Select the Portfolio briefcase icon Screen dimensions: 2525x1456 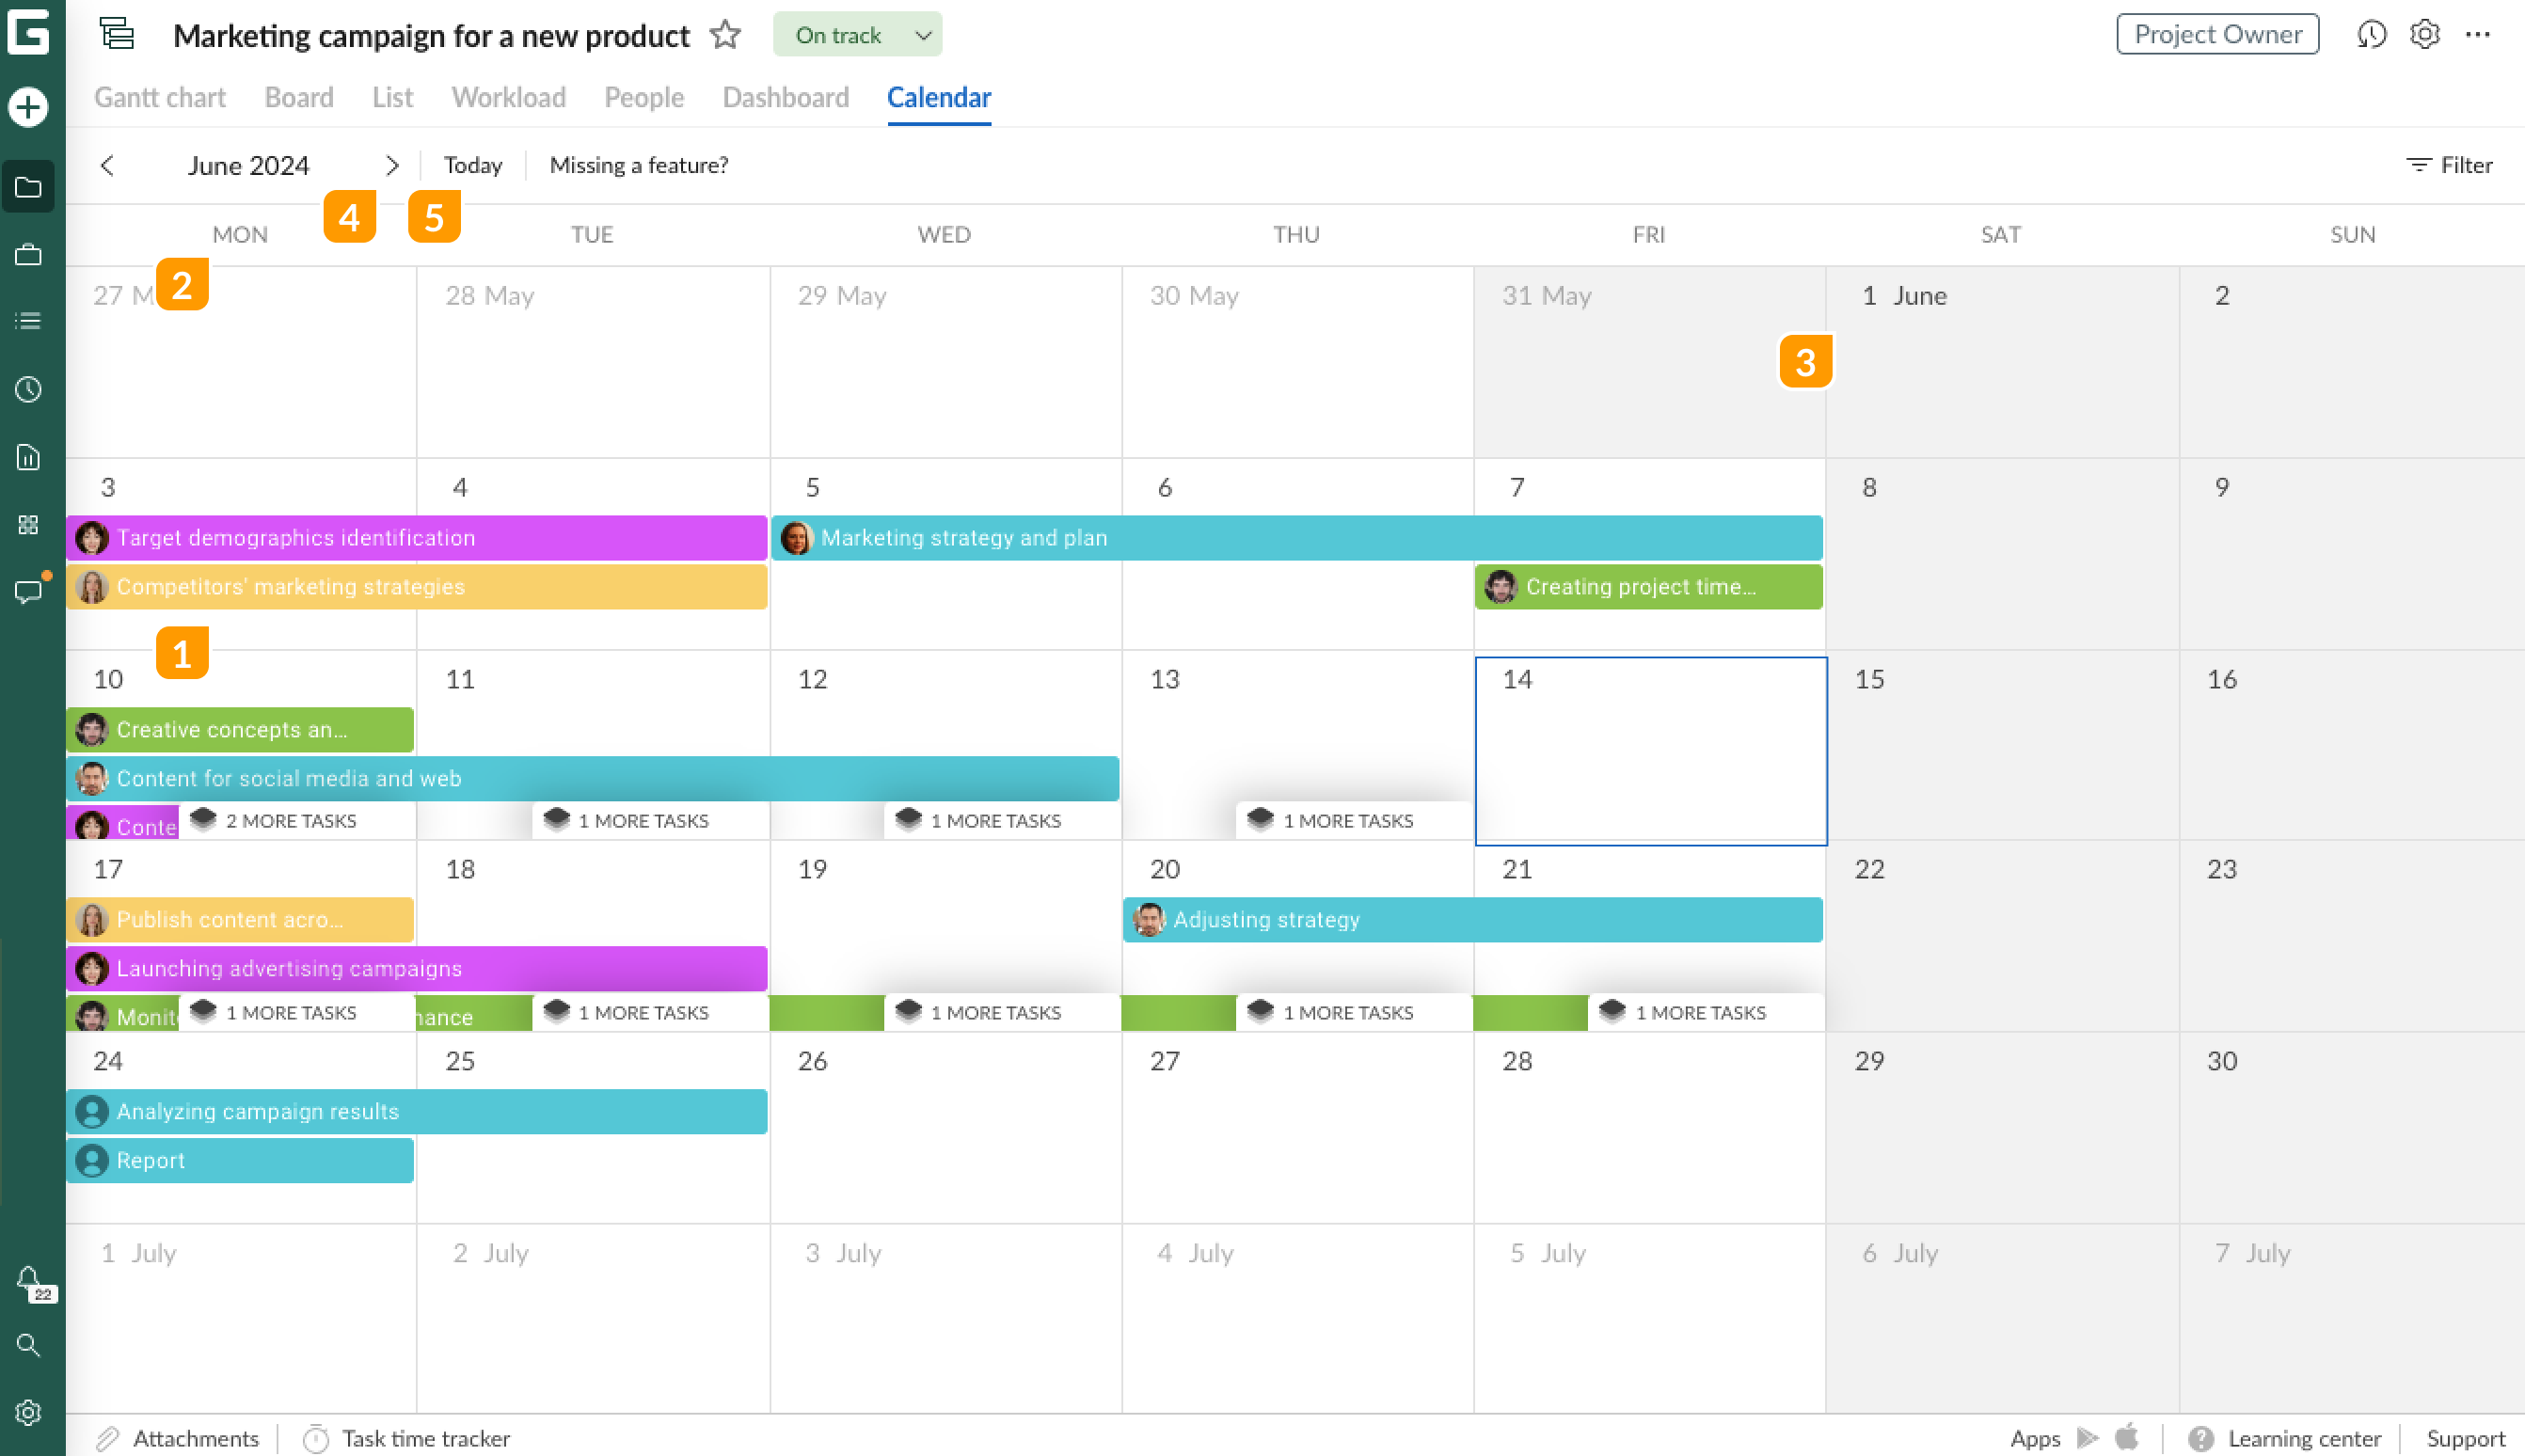(28, 254)
